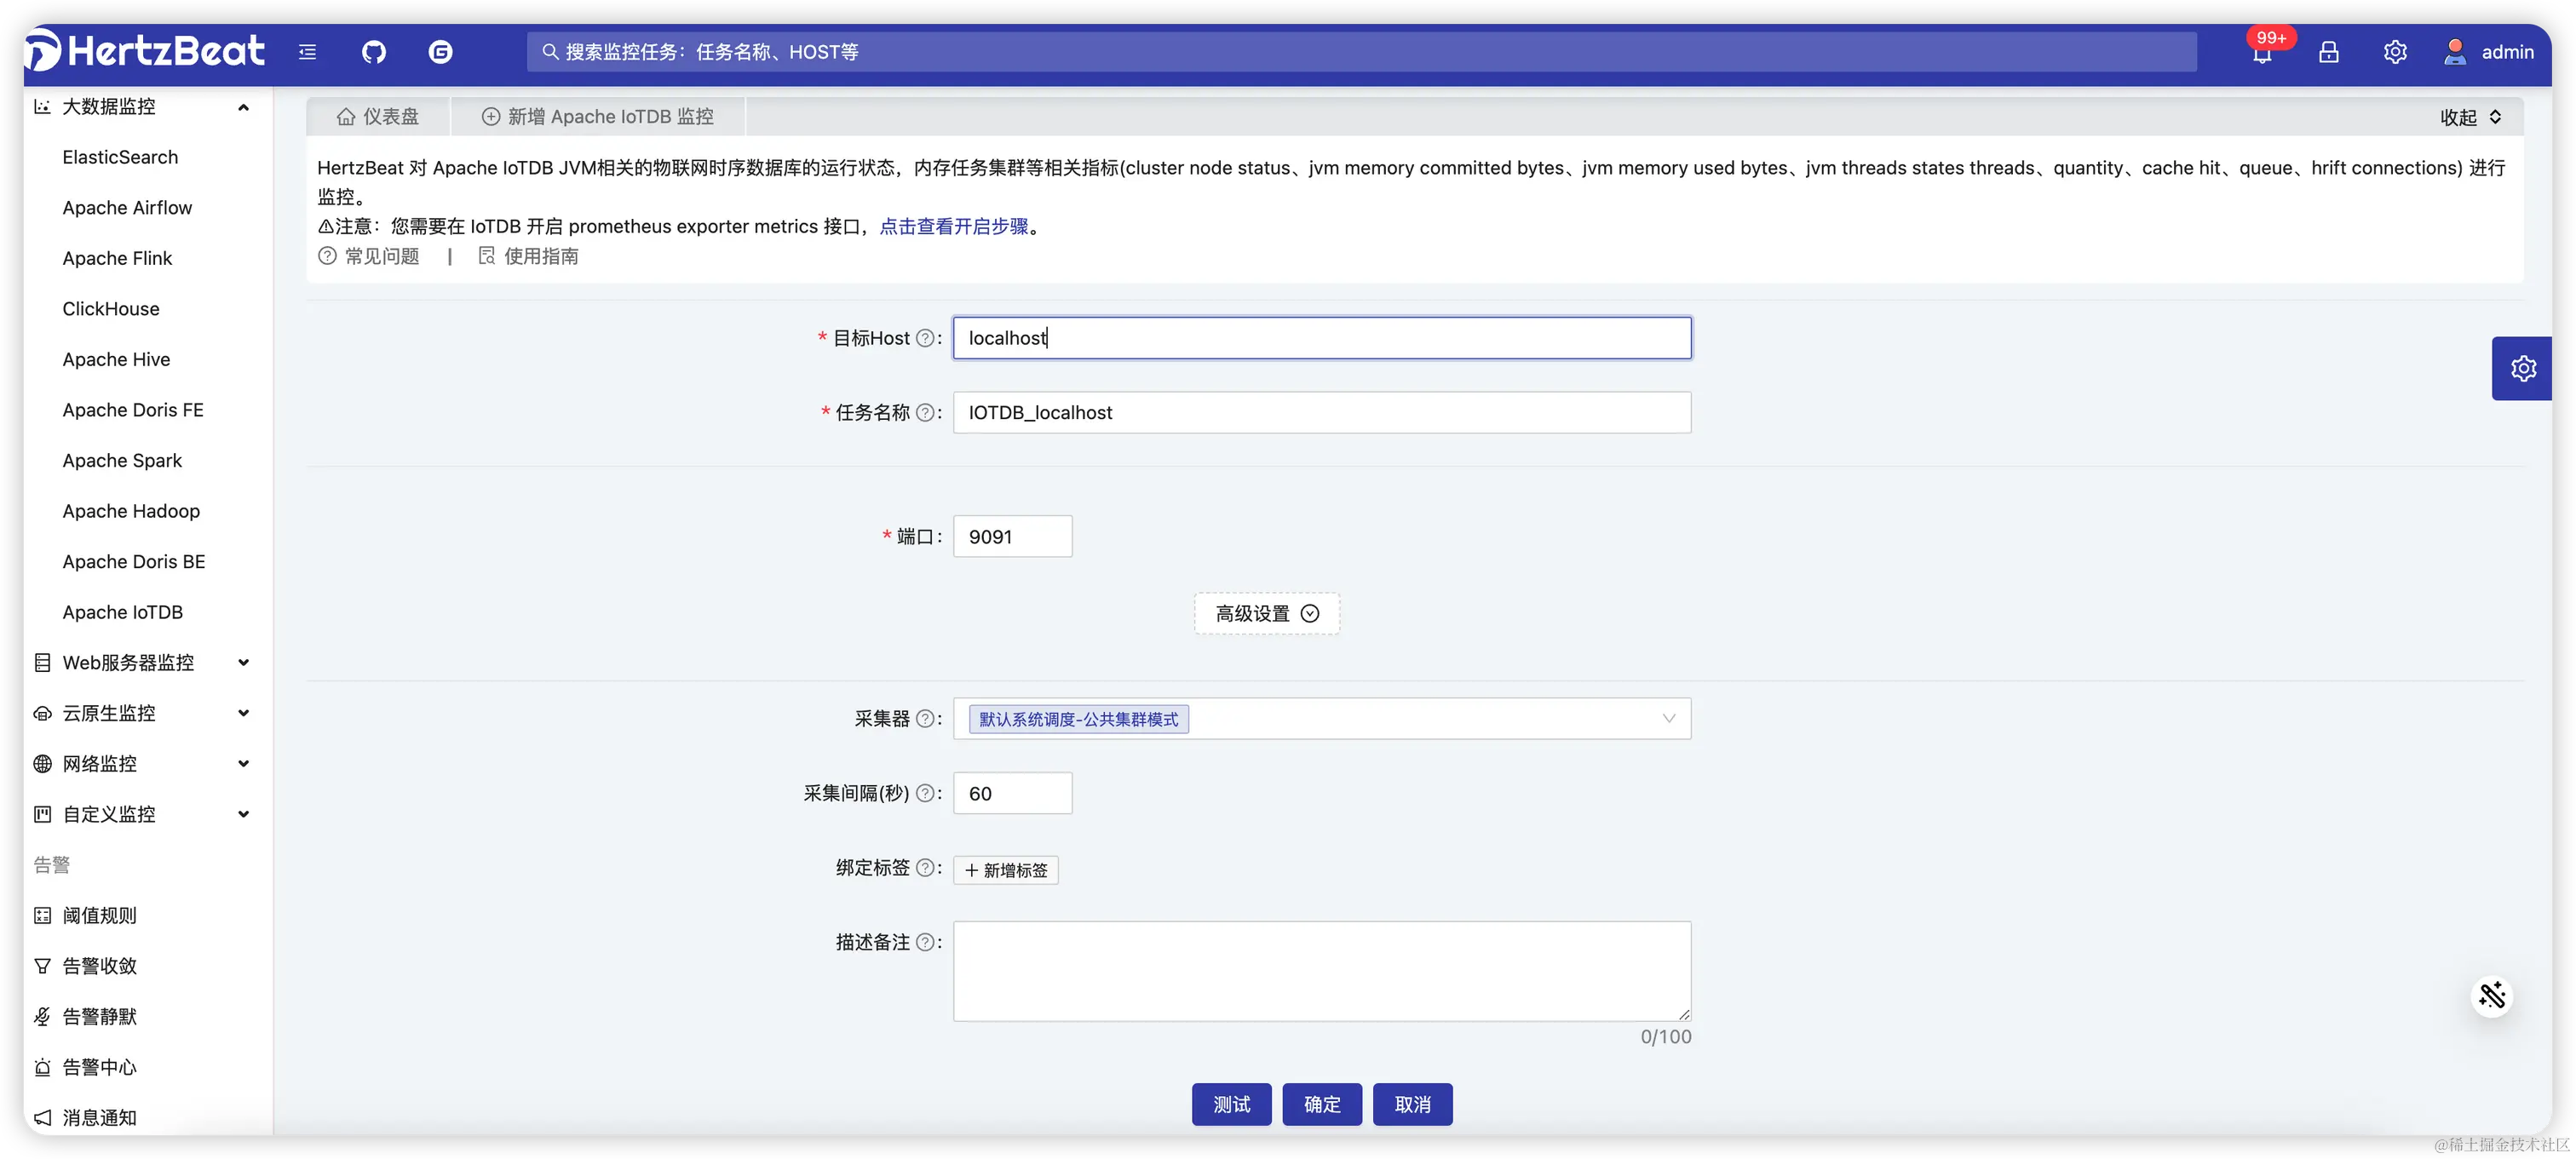Focus the 端口 port input field

[1012, 536]
